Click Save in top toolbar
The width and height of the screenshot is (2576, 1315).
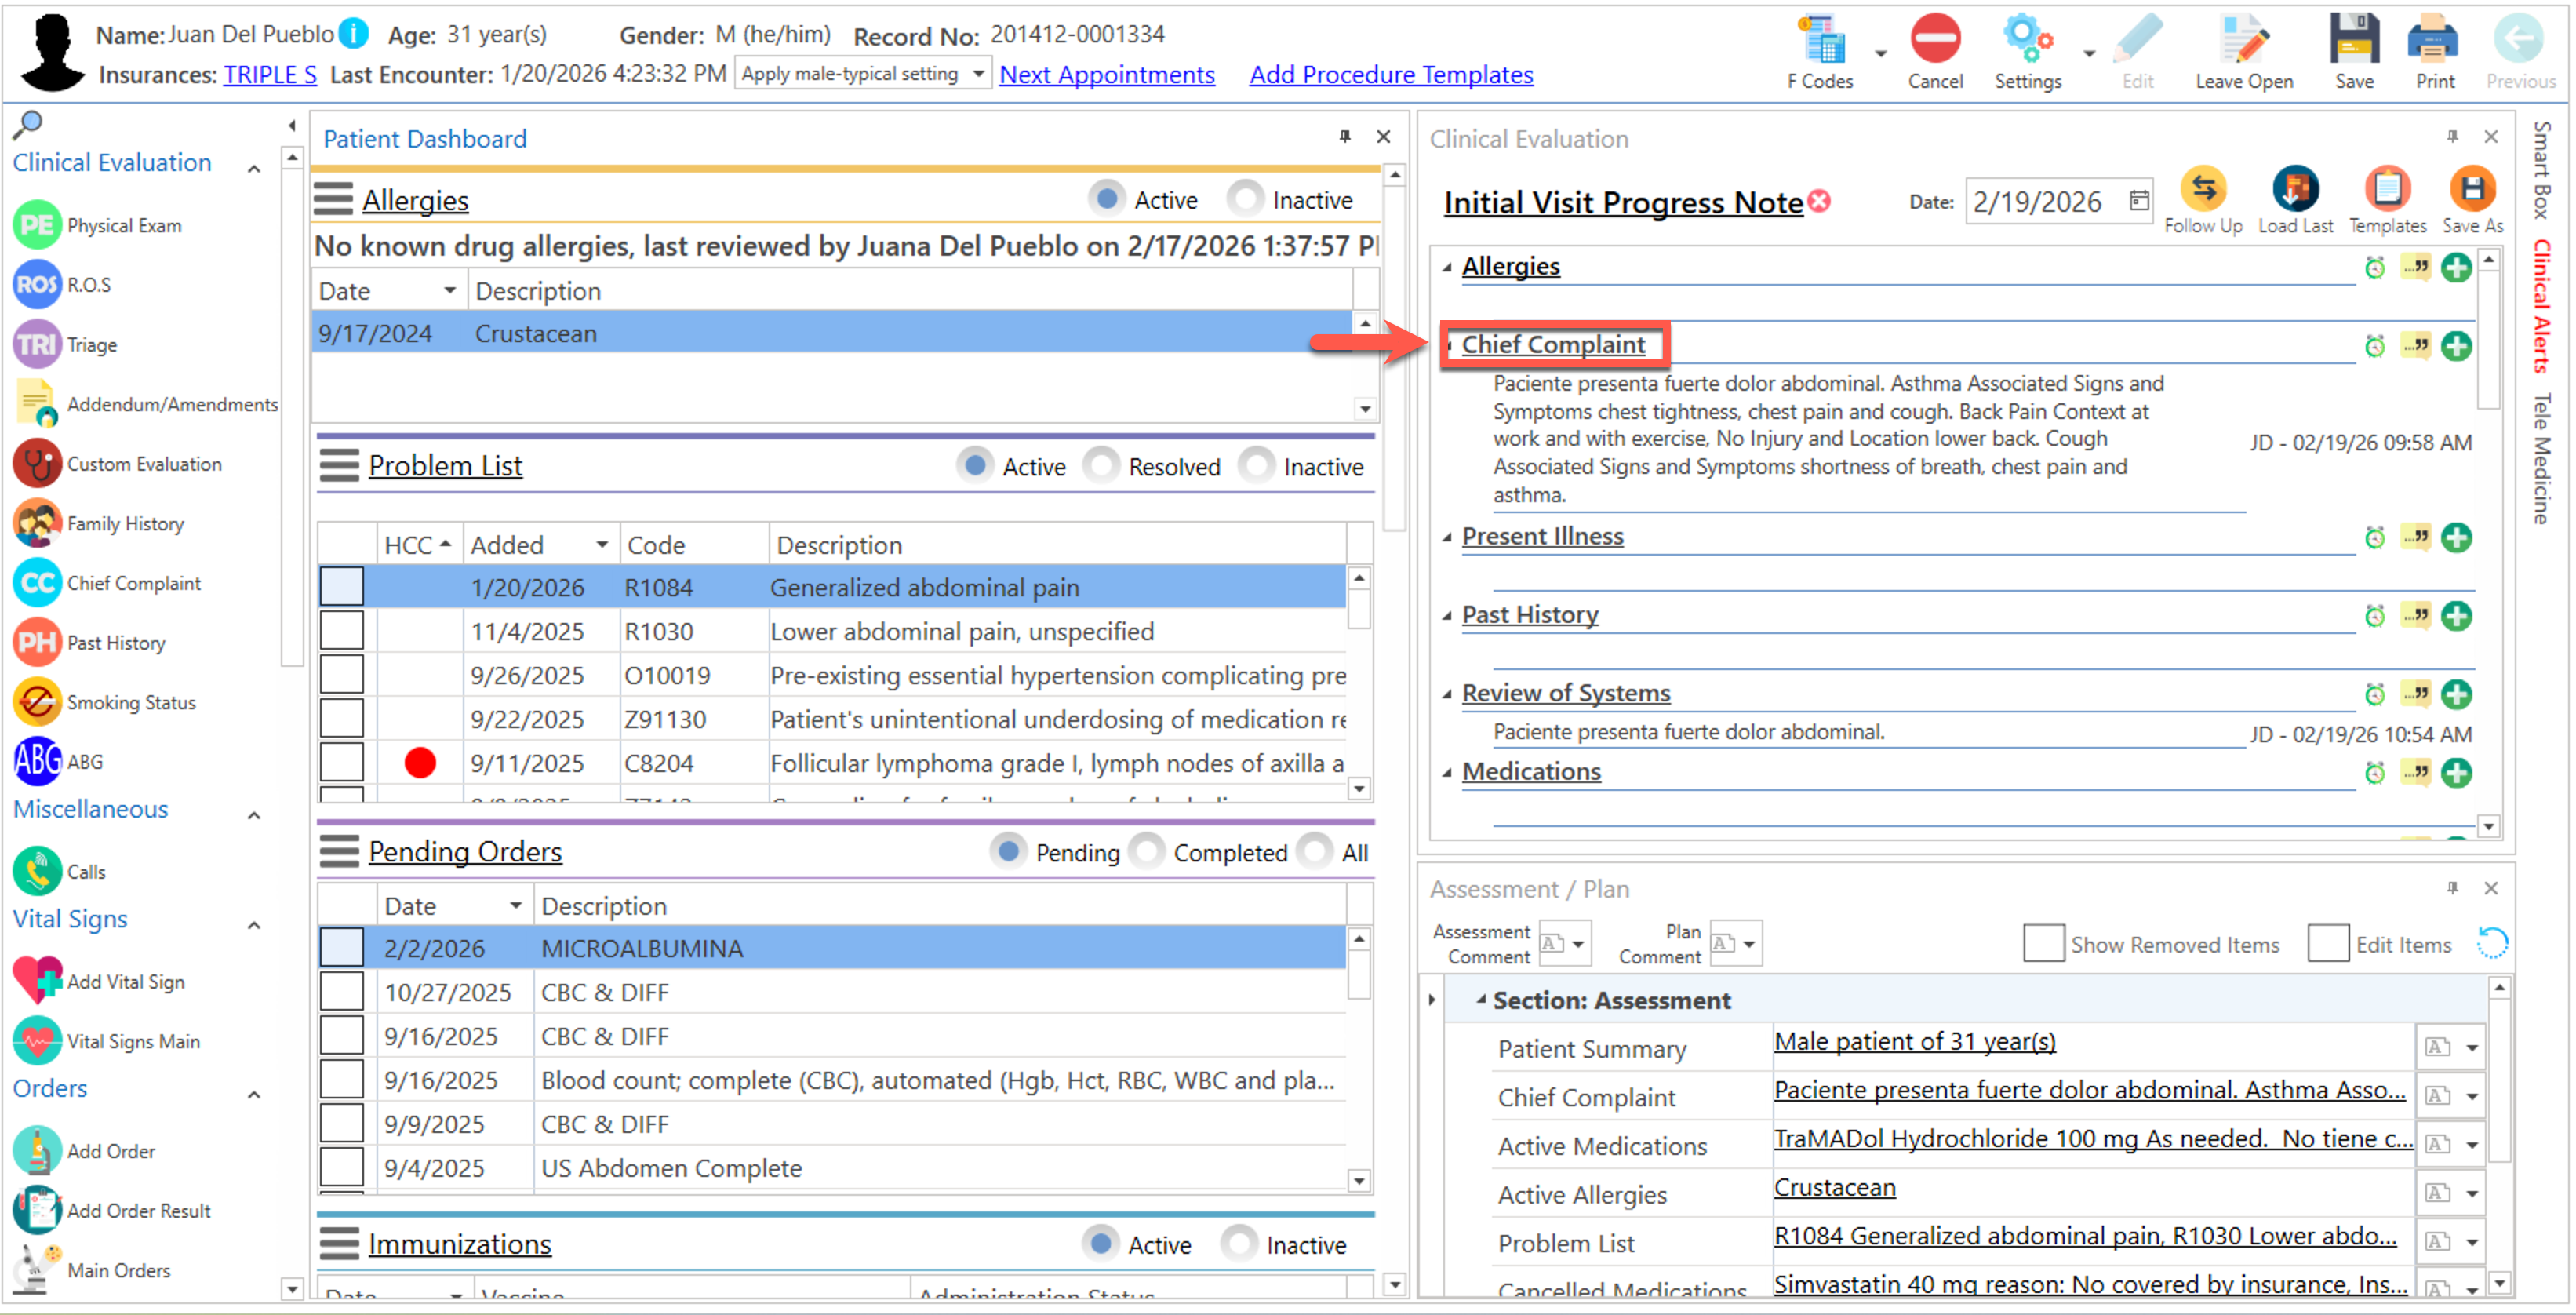coord(2354,40)
